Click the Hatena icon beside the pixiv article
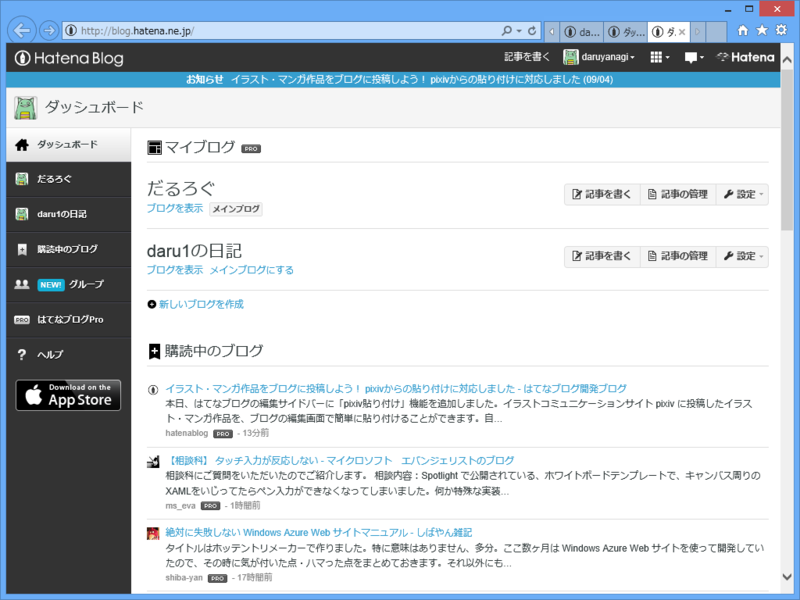Image resolution: width=800 pixels, height=600 pixels. tap(153, 390)
